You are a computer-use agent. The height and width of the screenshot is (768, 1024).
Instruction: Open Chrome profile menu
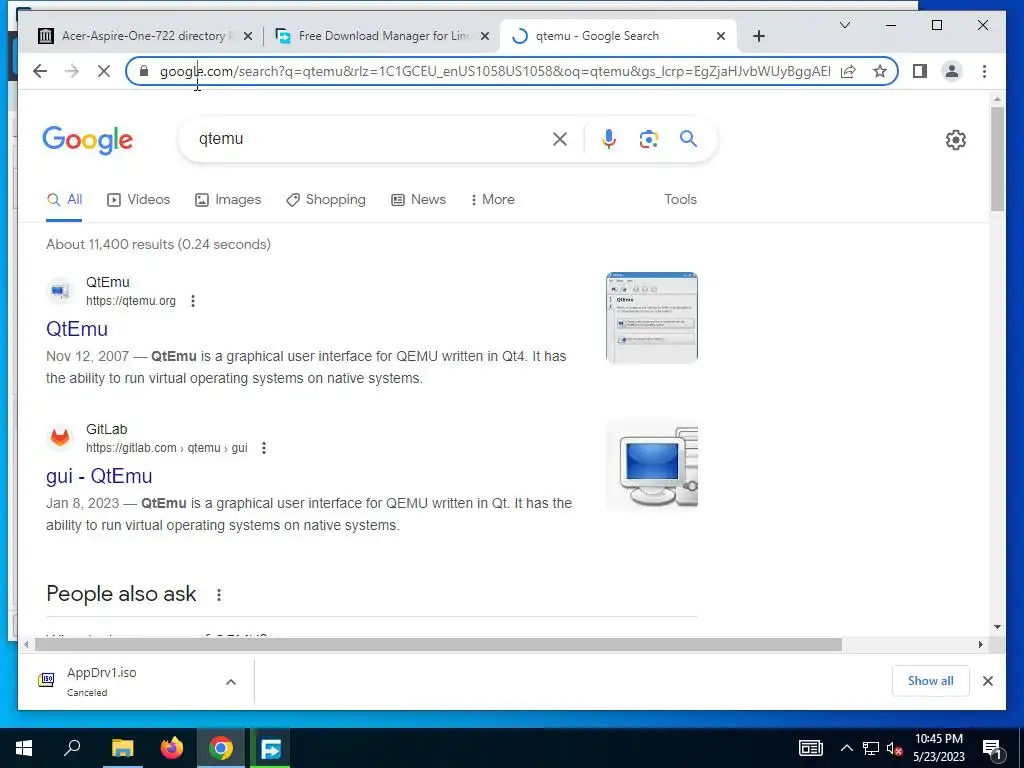952,71
